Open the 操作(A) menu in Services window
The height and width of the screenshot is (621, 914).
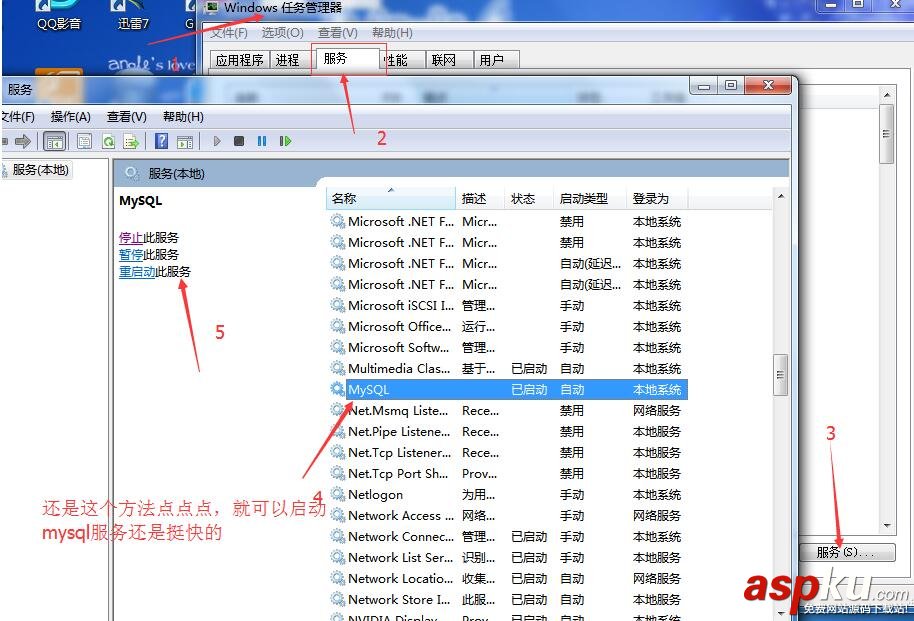pos(71,117)
